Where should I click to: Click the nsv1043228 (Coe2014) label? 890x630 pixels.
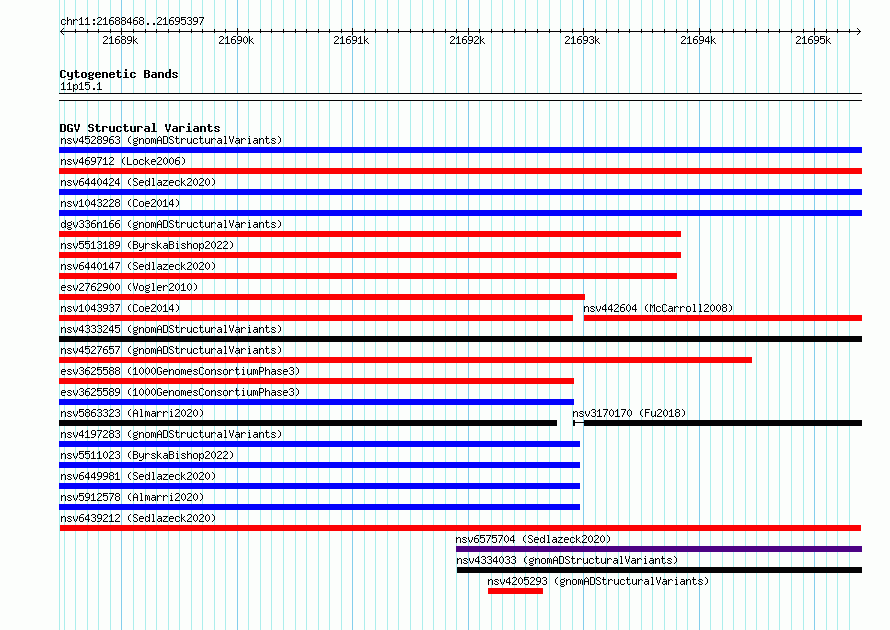point(120,203)
